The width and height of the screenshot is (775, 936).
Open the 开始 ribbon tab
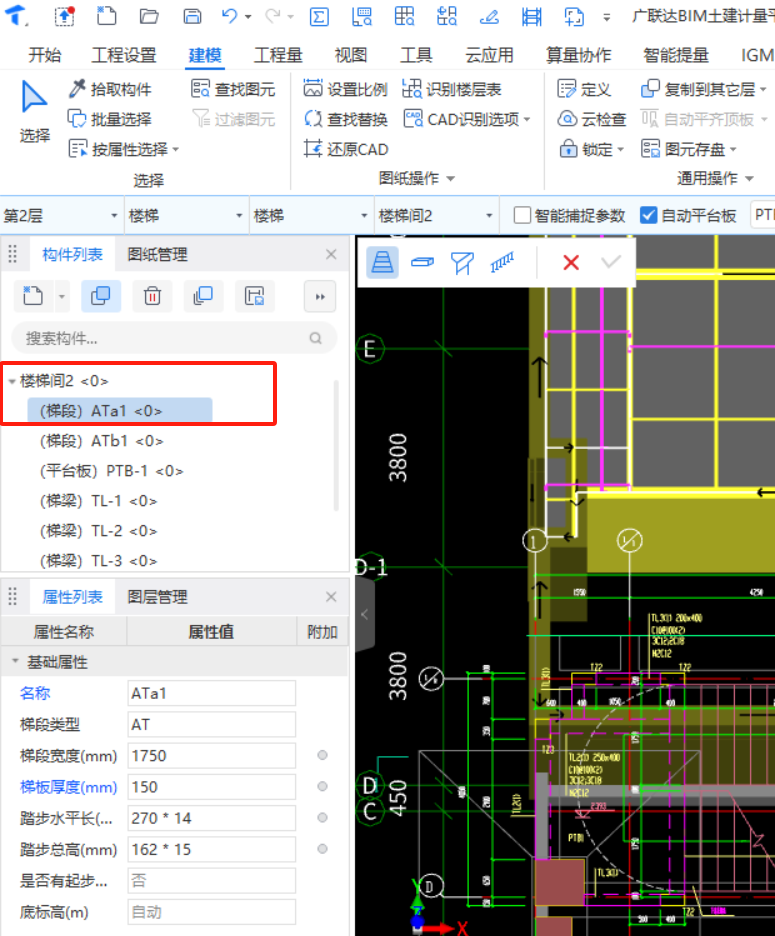coord(45,56)
